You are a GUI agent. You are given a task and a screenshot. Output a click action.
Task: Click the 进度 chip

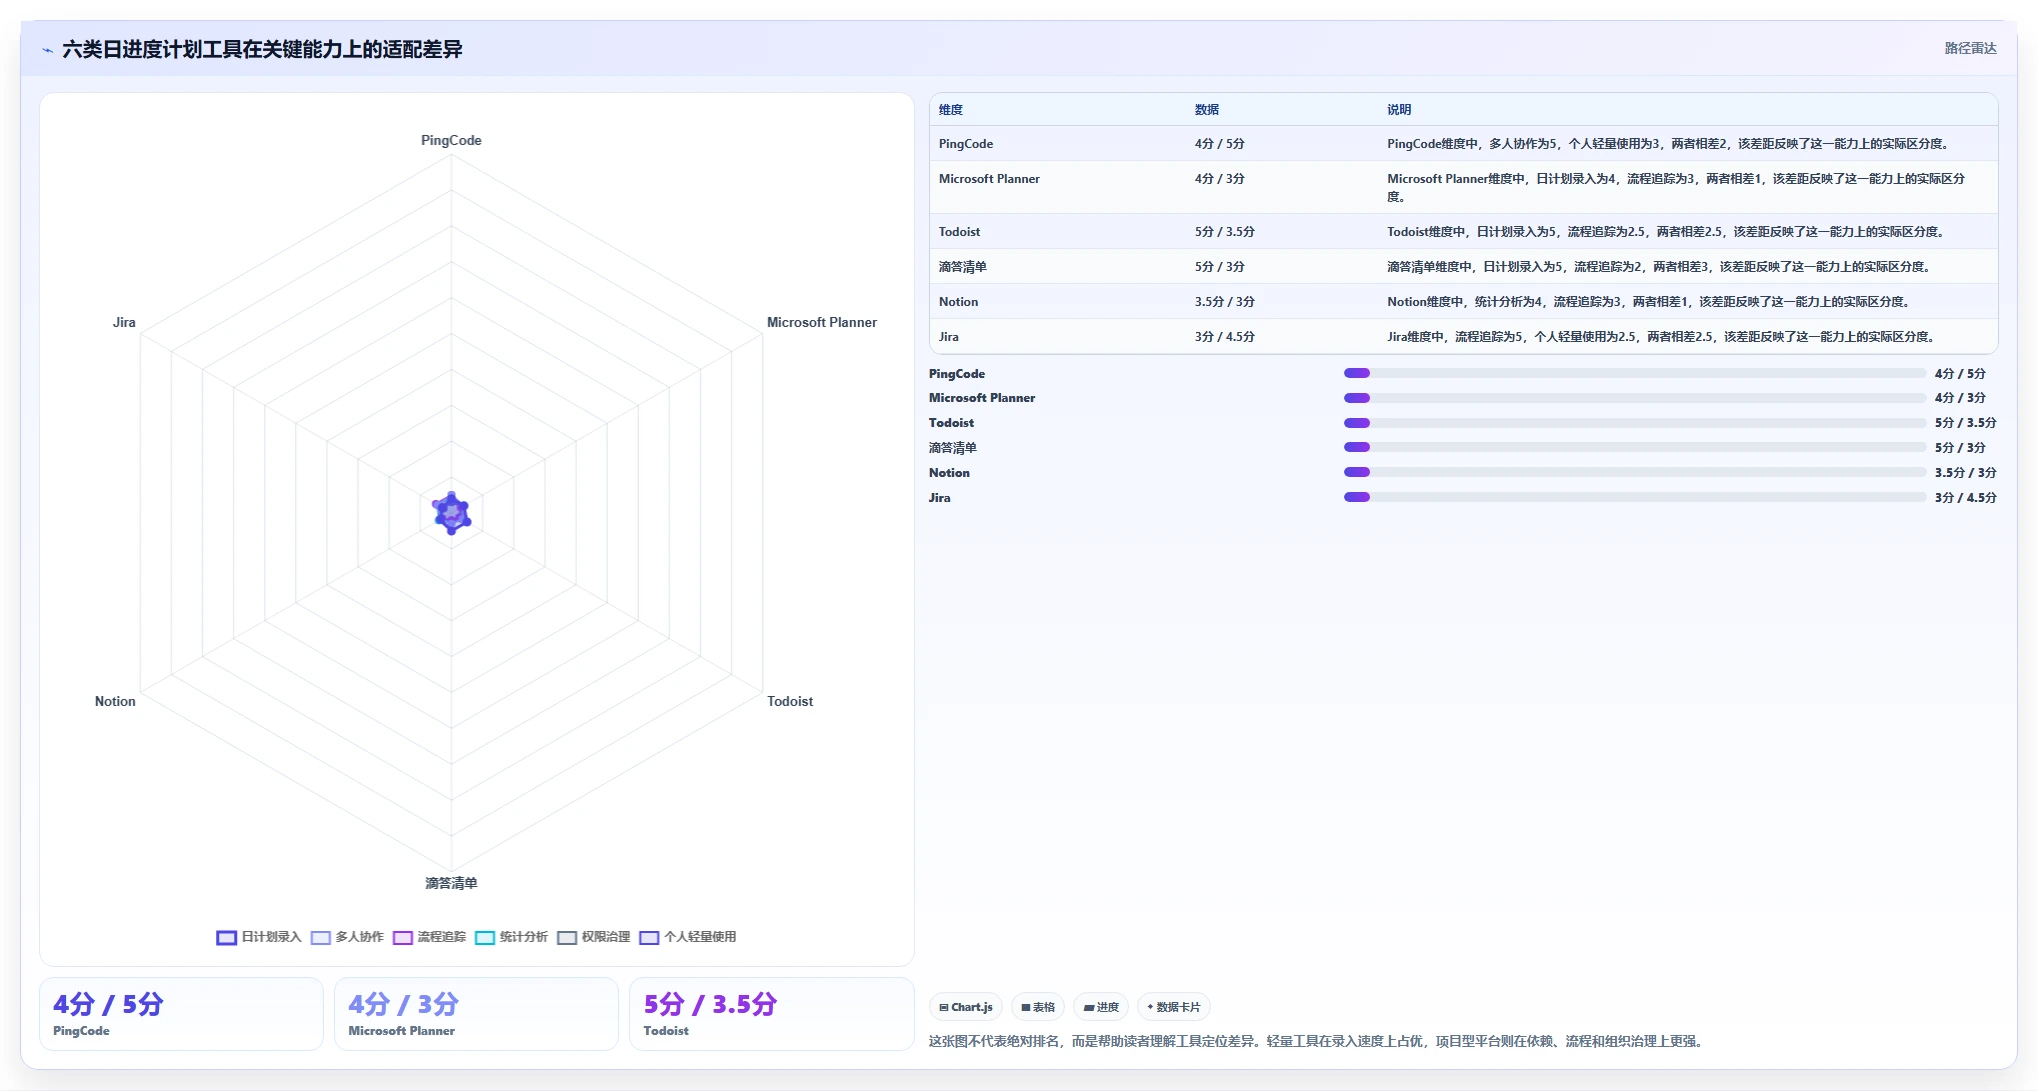1101,1007
